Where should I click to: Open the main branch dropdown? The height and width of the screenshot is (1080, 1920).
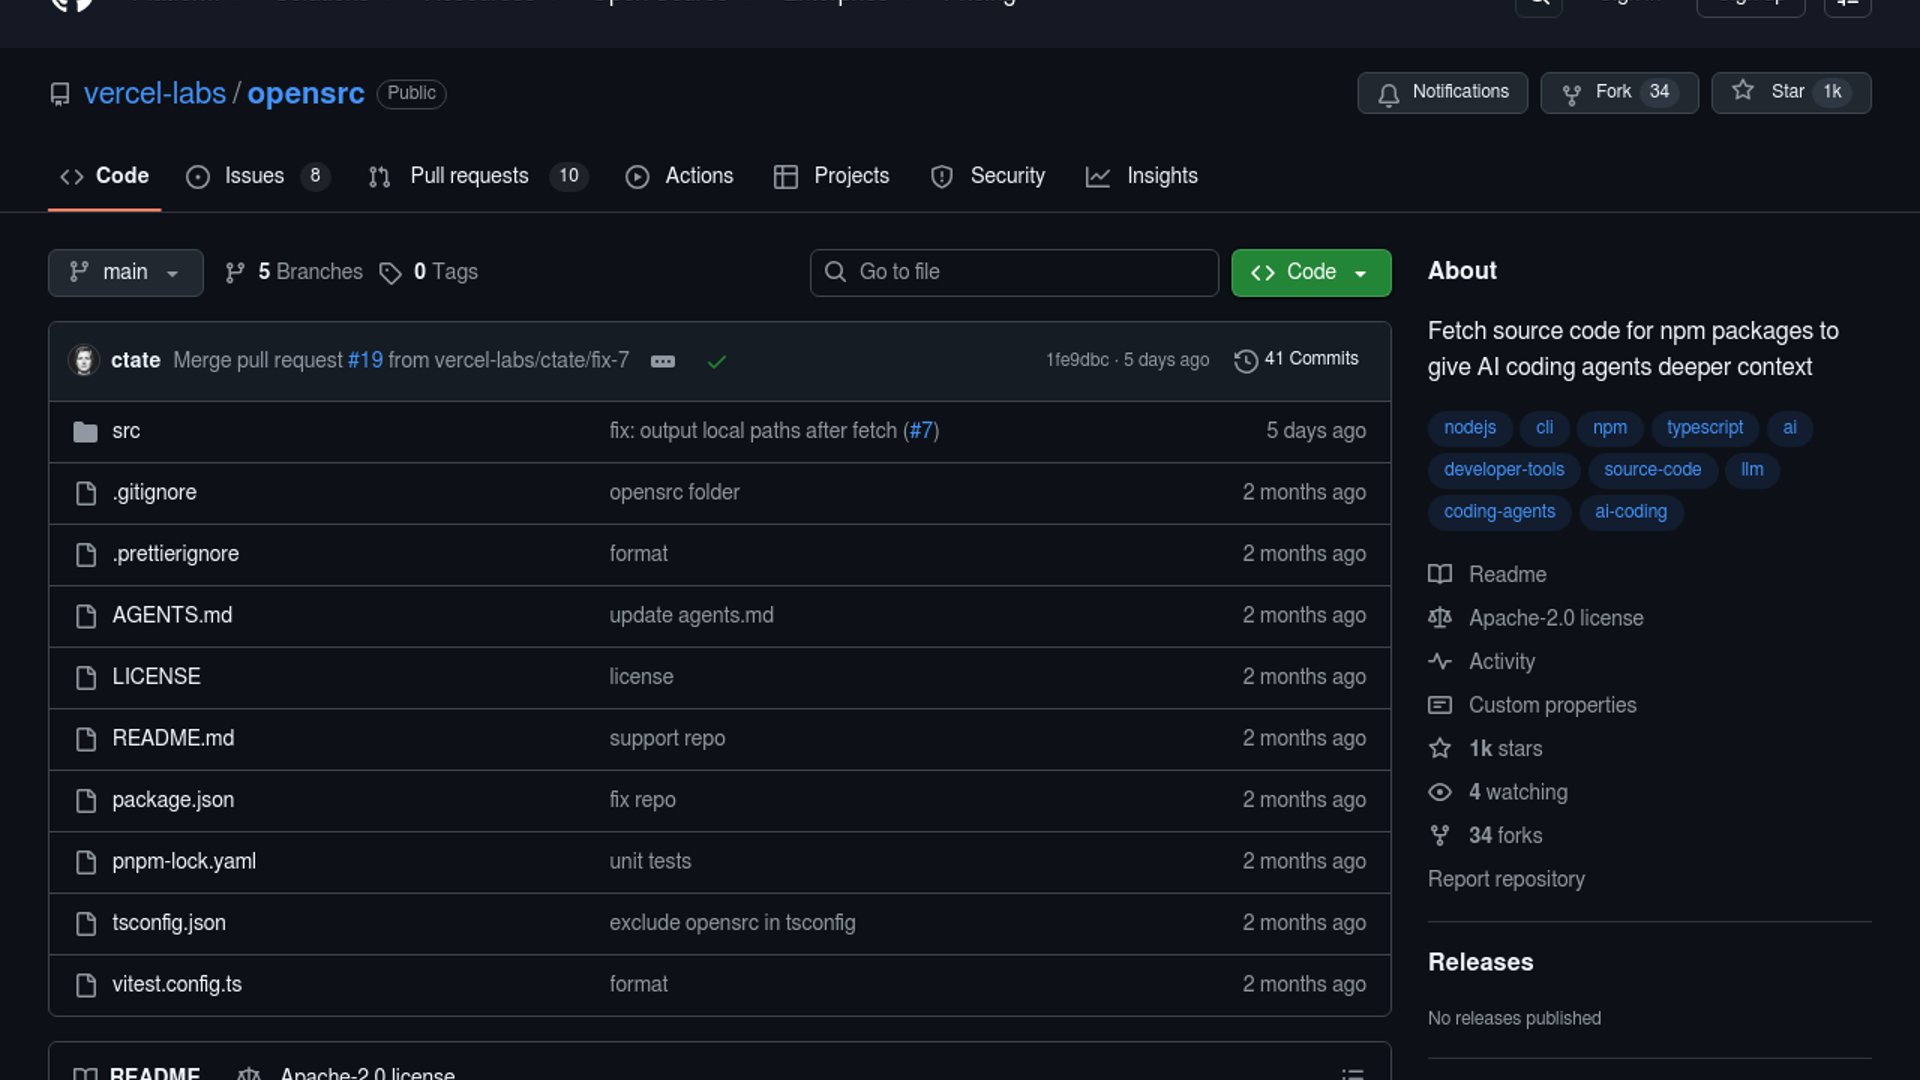click(x=125, y=272)
